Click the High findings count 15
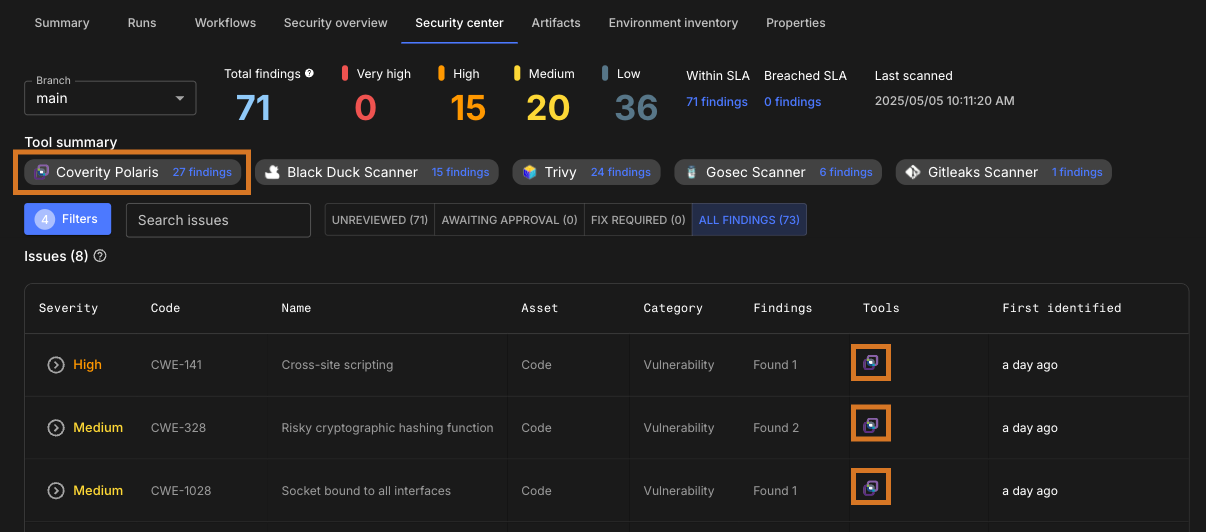Screen dimensions: 1206x532 click(x=467, y=107)
